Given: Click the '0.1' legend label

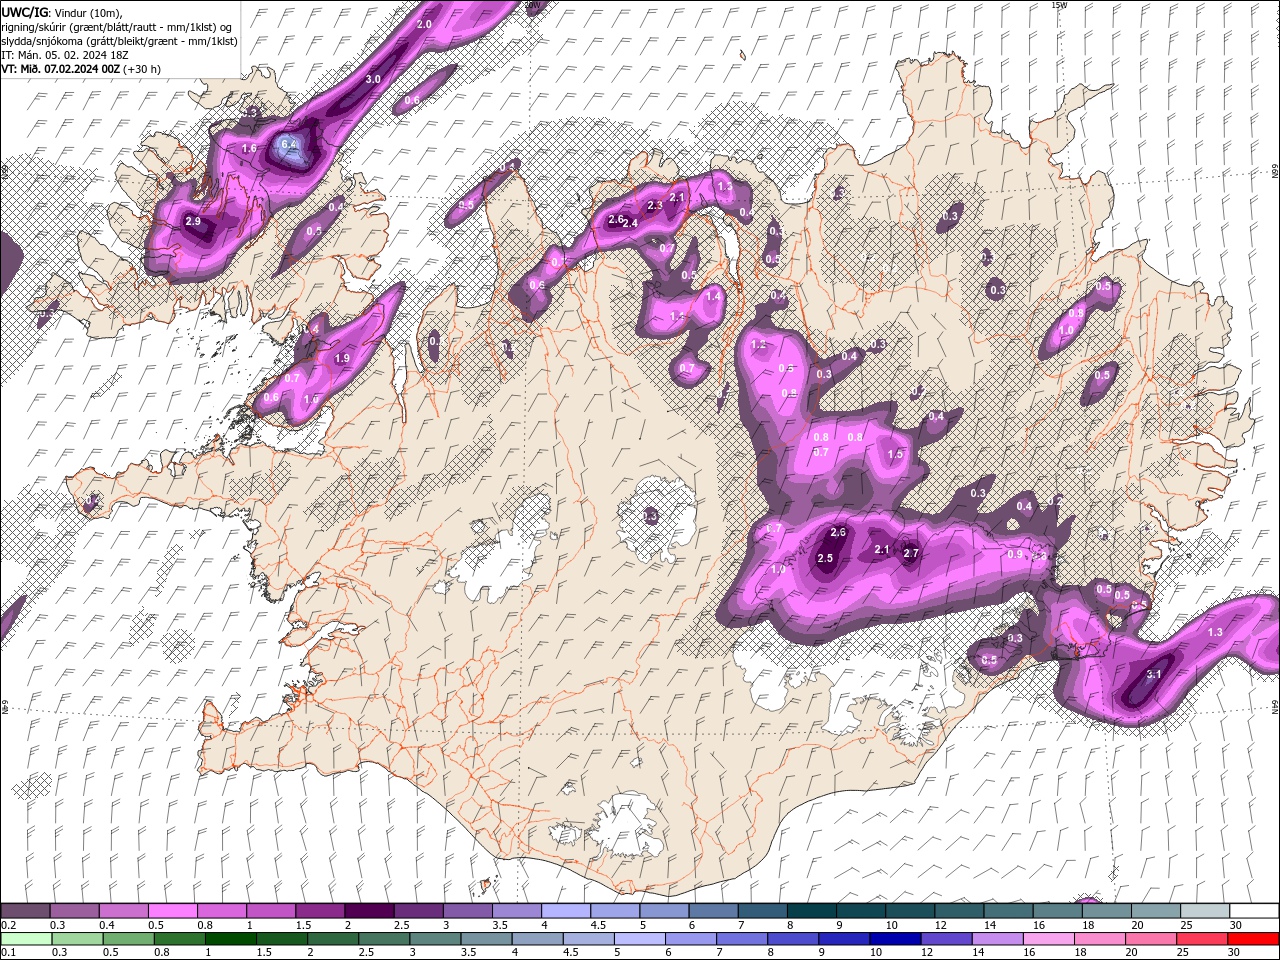Looking at the screenshot, I should (x=9, y=953).
